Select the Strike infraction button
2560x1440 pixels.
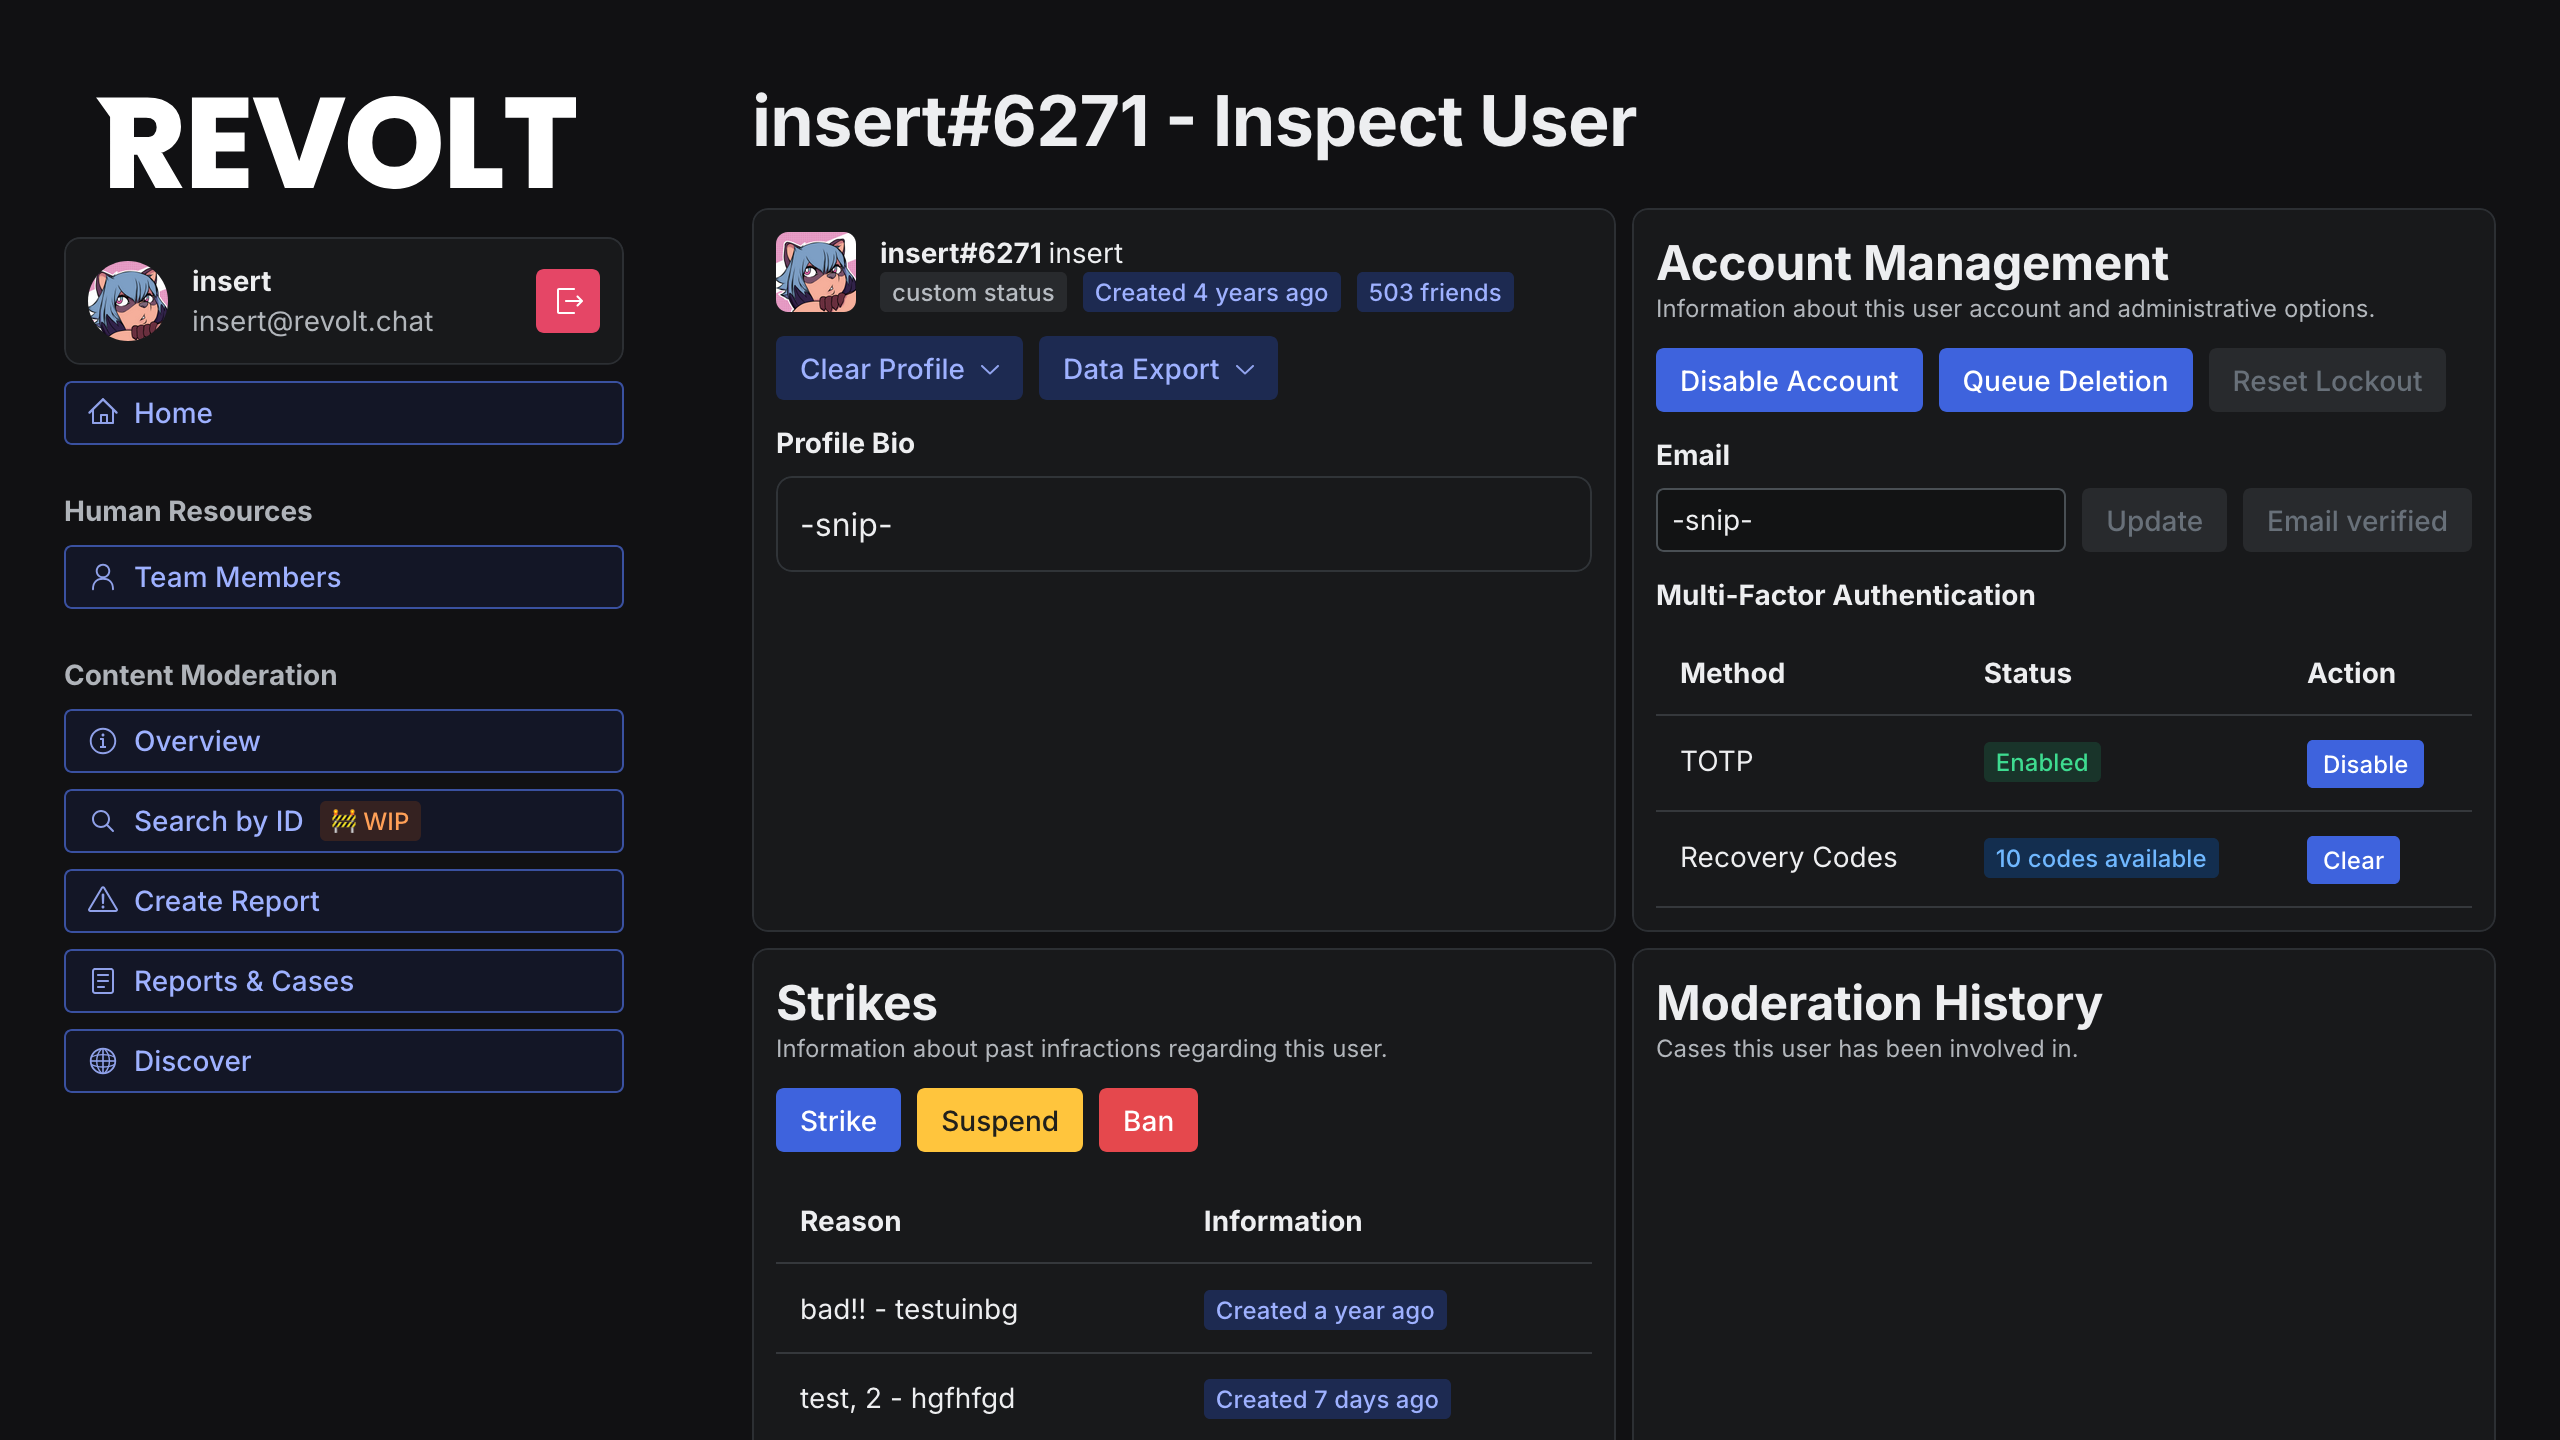[839, 1120]
